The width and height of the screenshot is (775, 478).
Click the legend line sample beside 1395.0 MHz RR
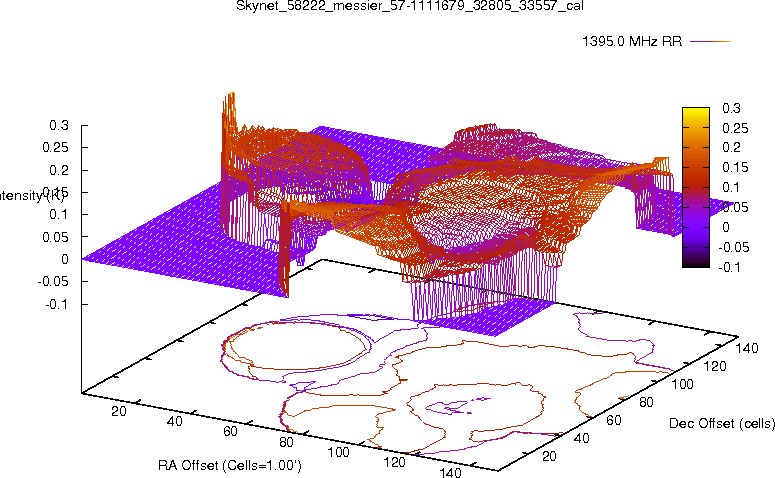[711, 42]
